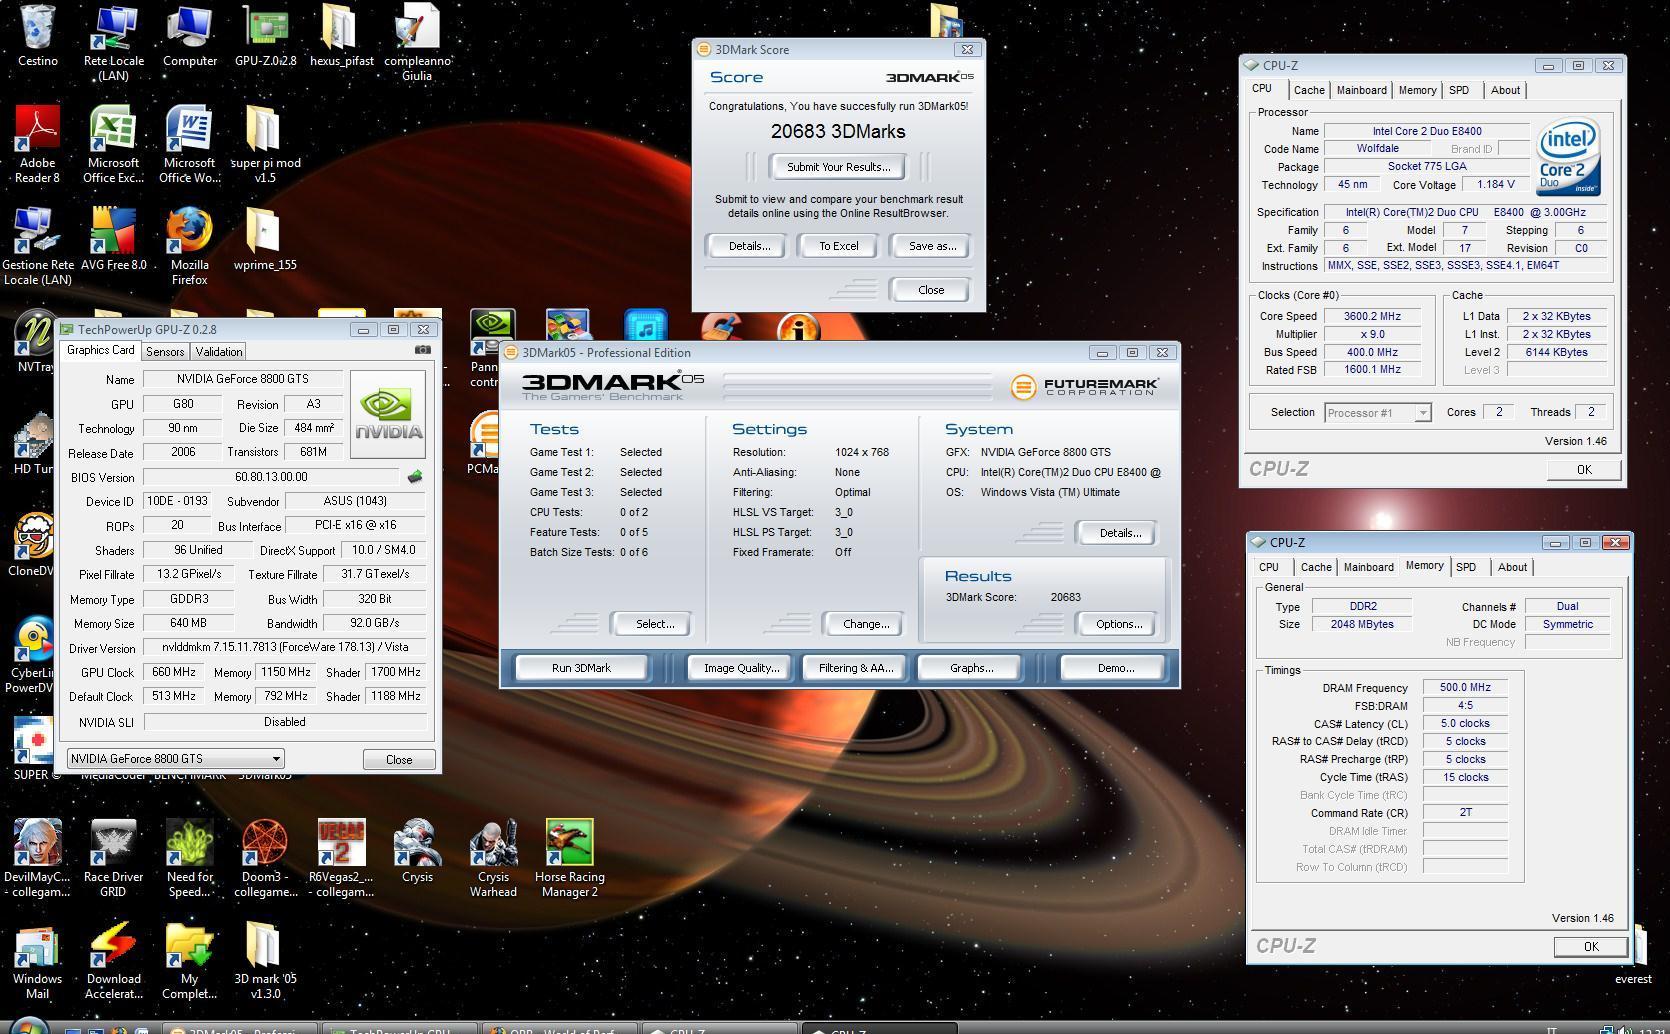Open the wprime_155 folder
Screen dimensions: 1670x1034
pyautogui.click(x=265, y=239)
